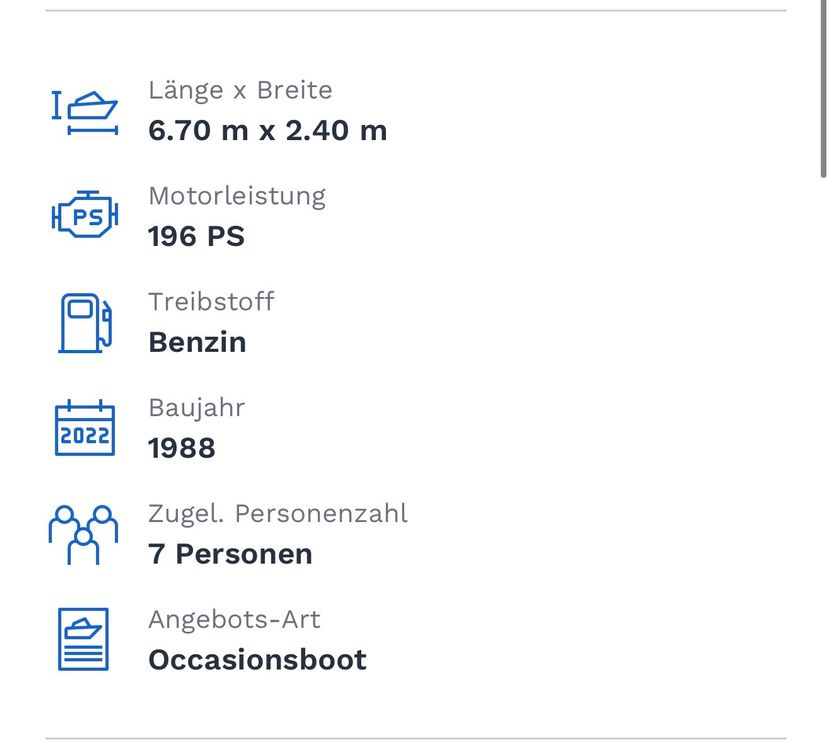Click the boat listing document icon
This screenshot has height=750, width=832.
[83, 640]
